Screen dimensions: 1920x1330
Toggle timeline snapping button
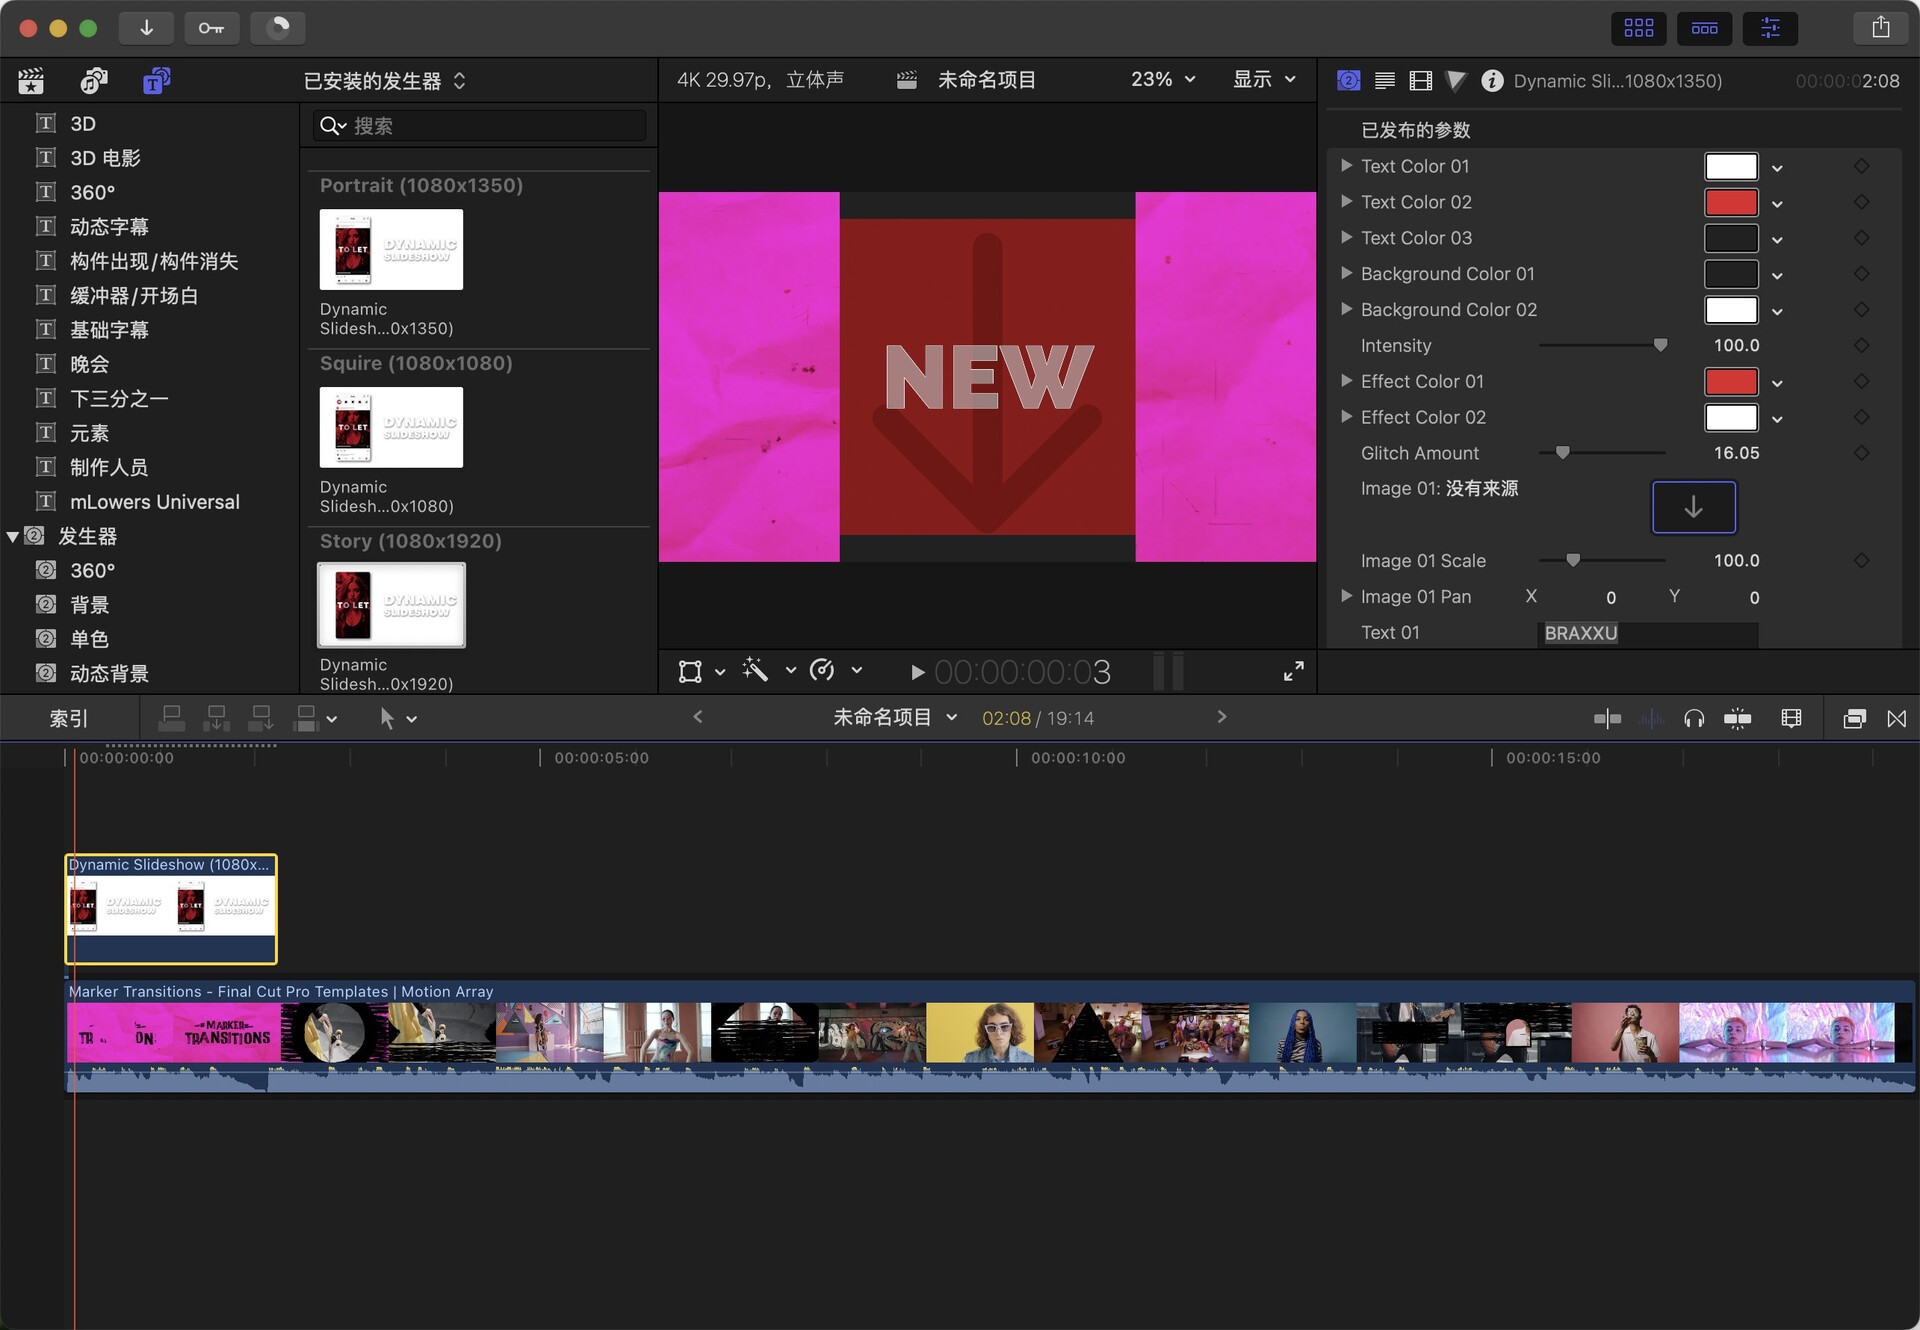pos(1738,719)
